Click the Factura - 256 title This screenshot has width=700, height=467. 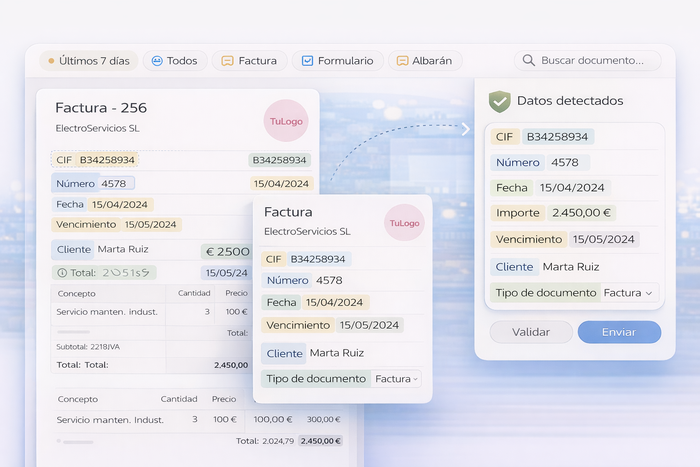click(x=101, y=108)
